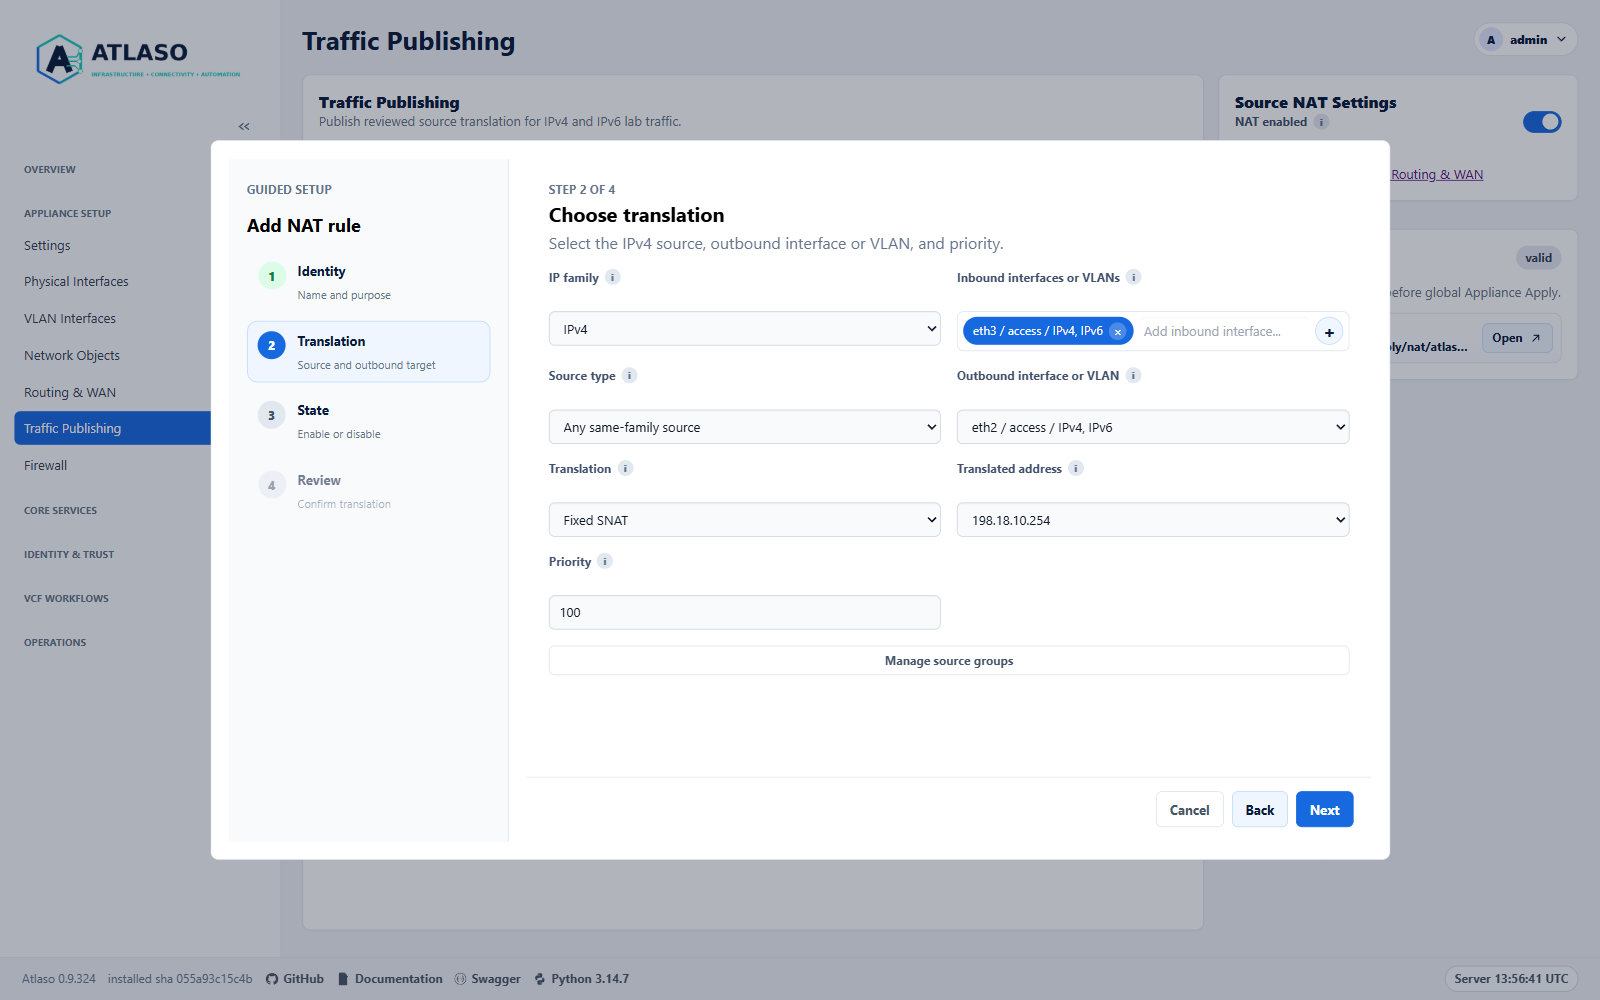
Task: Open the Source type dropdown
Action: pos(745,427)
